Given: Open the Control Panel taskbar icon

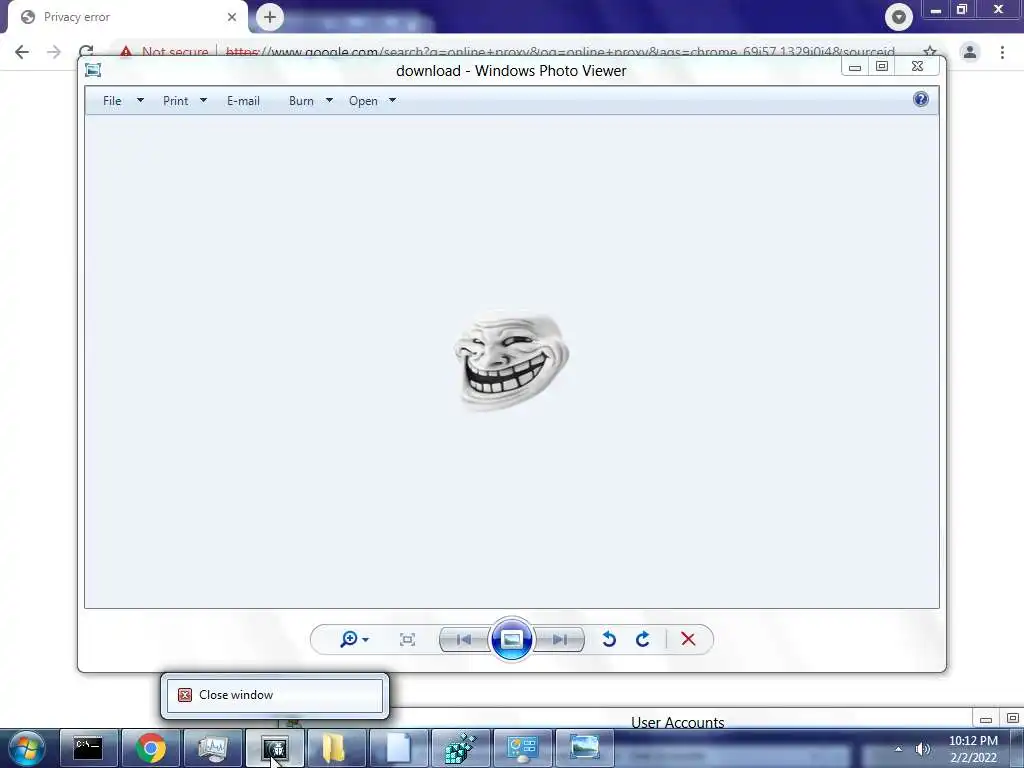Looking at the screenshot, I should 522,748.
